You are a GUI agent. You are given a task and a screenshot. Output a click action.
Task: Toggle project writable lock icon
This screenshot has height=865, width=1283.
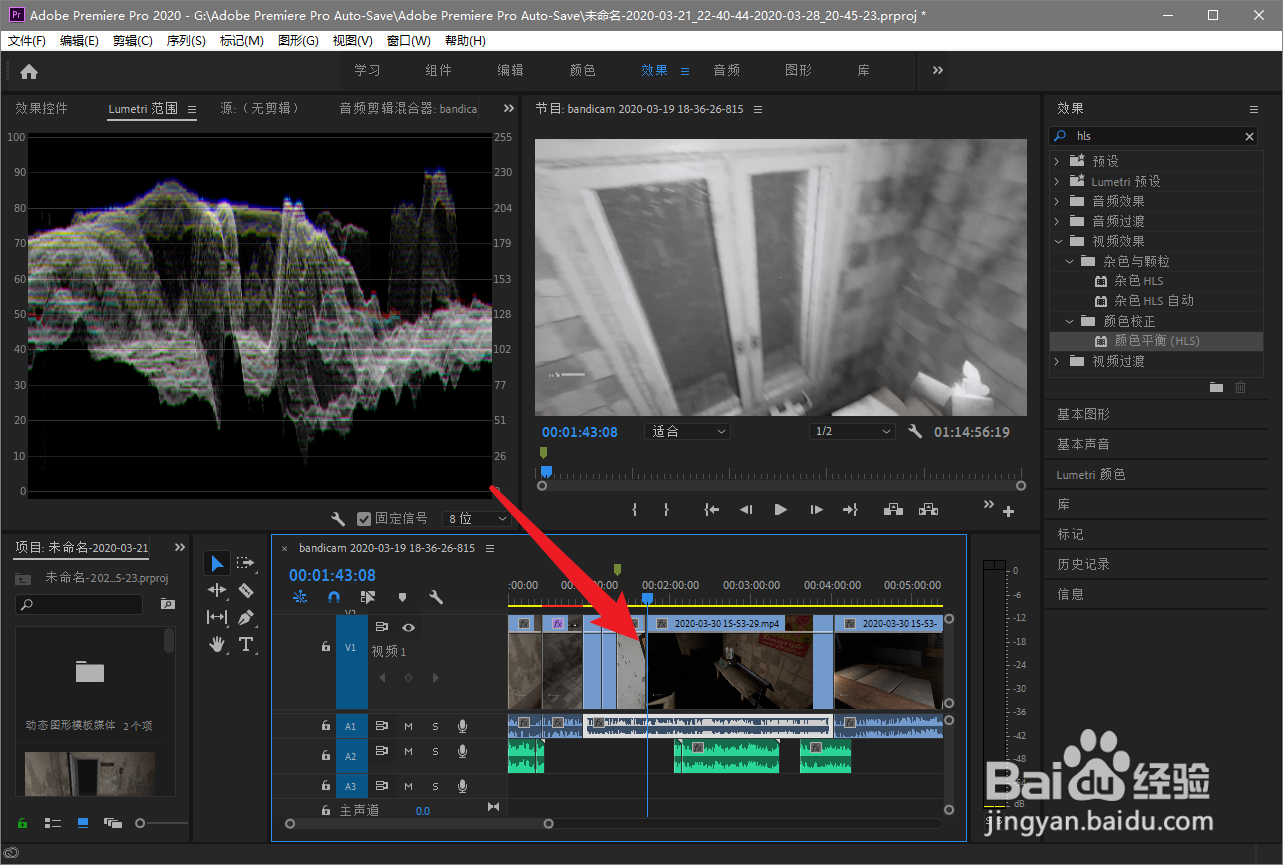click(x=22, y=823)
